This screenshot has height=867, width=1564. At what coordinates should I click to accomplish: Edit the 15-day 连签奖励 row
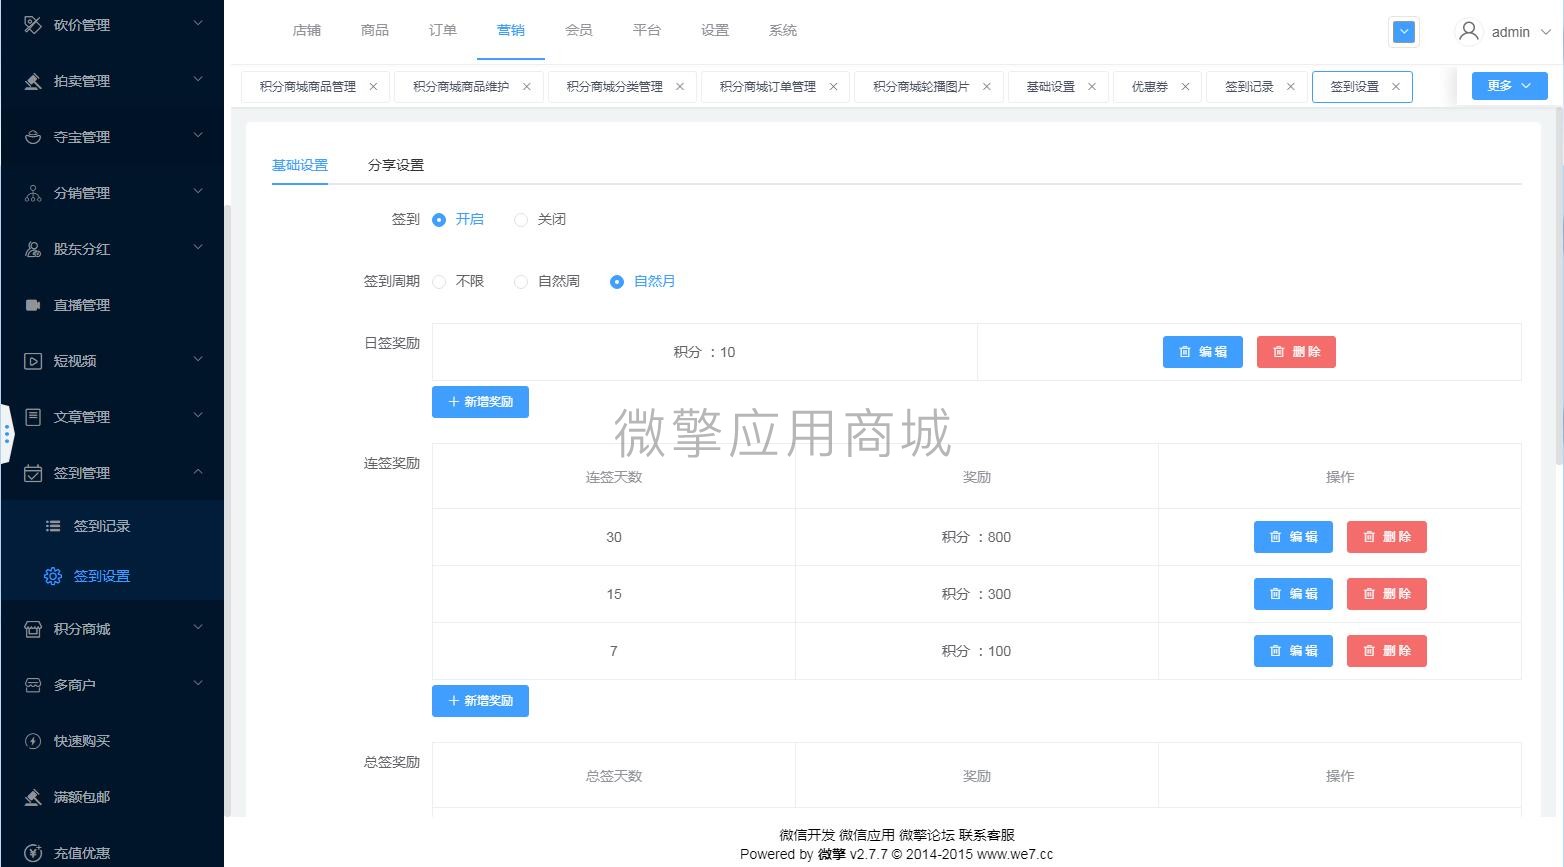coord(1294,594)
